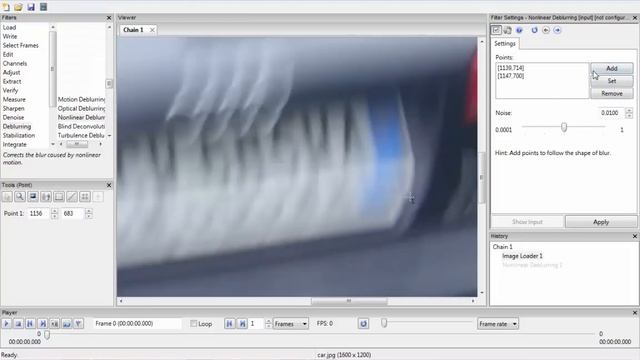Click the Show Input button

527,222
